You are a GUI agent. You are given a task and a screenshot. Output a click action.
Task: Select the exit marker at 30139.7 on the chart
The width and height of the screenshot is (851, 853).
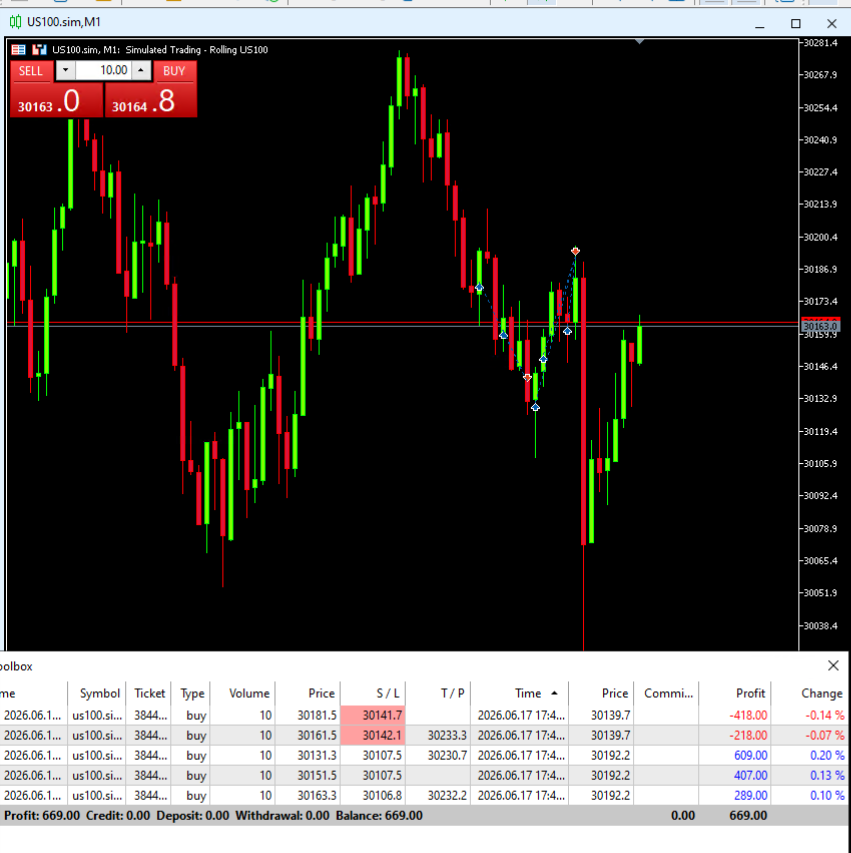coord(527,377)
